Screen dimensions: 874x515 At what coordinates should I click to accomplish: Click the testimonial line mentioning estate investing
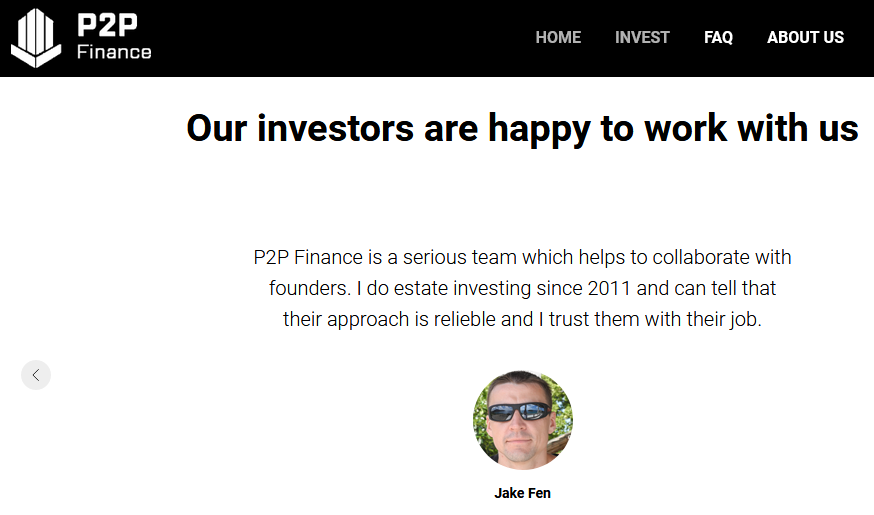pyautogui.click(x=522, y=289)
